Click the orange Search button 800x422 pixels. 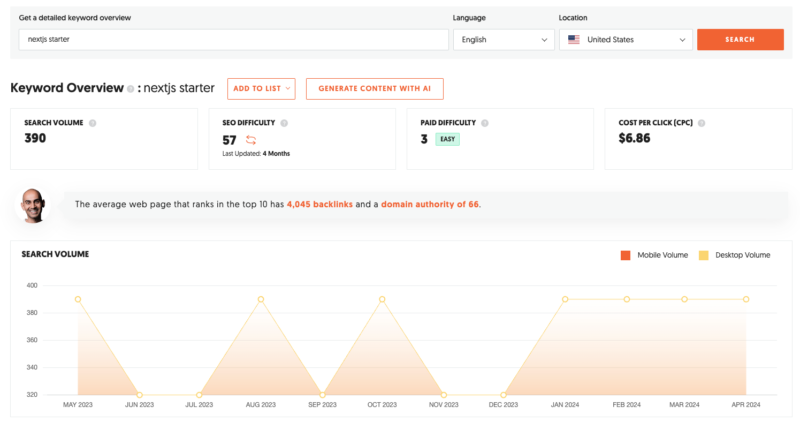tap(740, 39)
